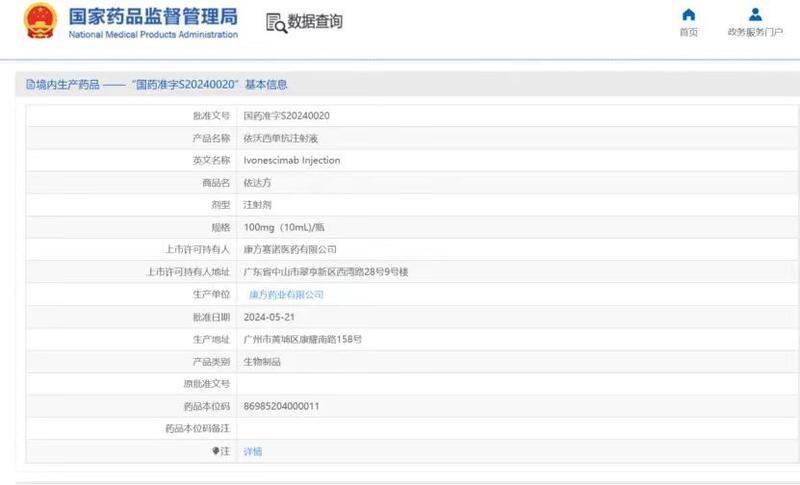Open 政务服务门户 user icon
Image resolution: width=800 pixels, height=485 pixels.
755,15
